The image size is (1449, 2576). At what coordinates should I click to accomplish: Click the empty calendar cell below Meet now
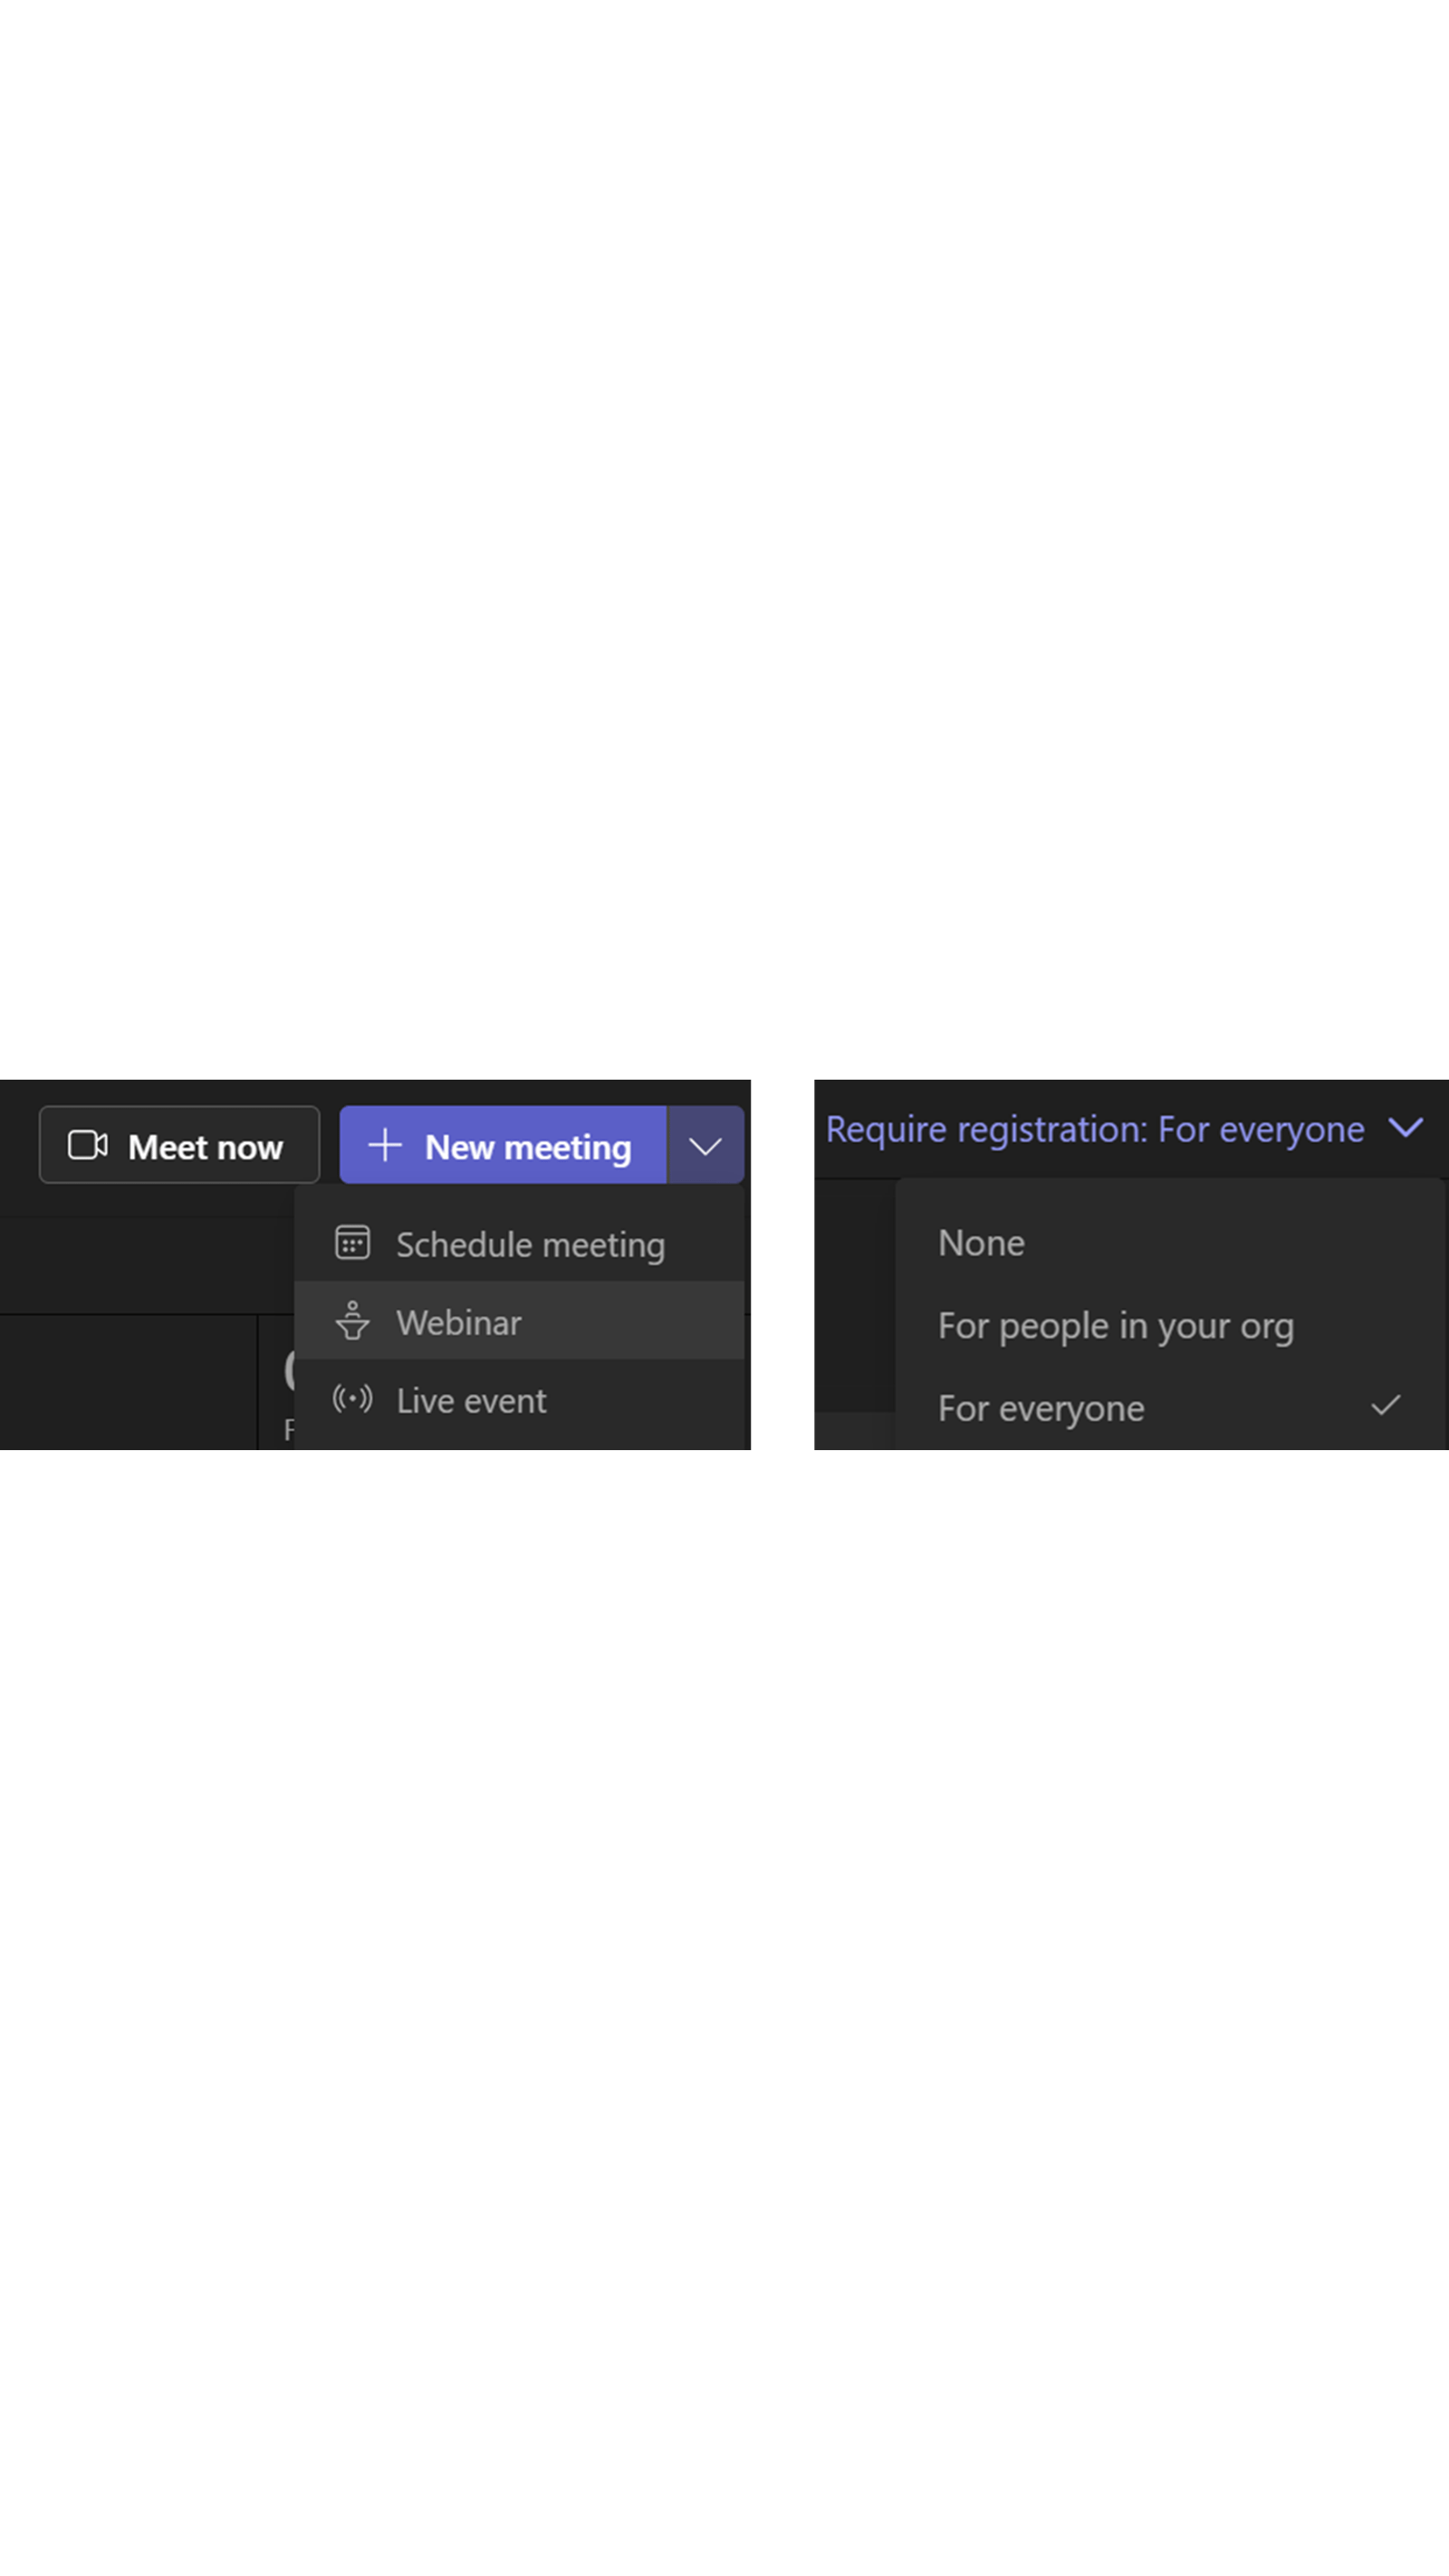coord(128,1382)
